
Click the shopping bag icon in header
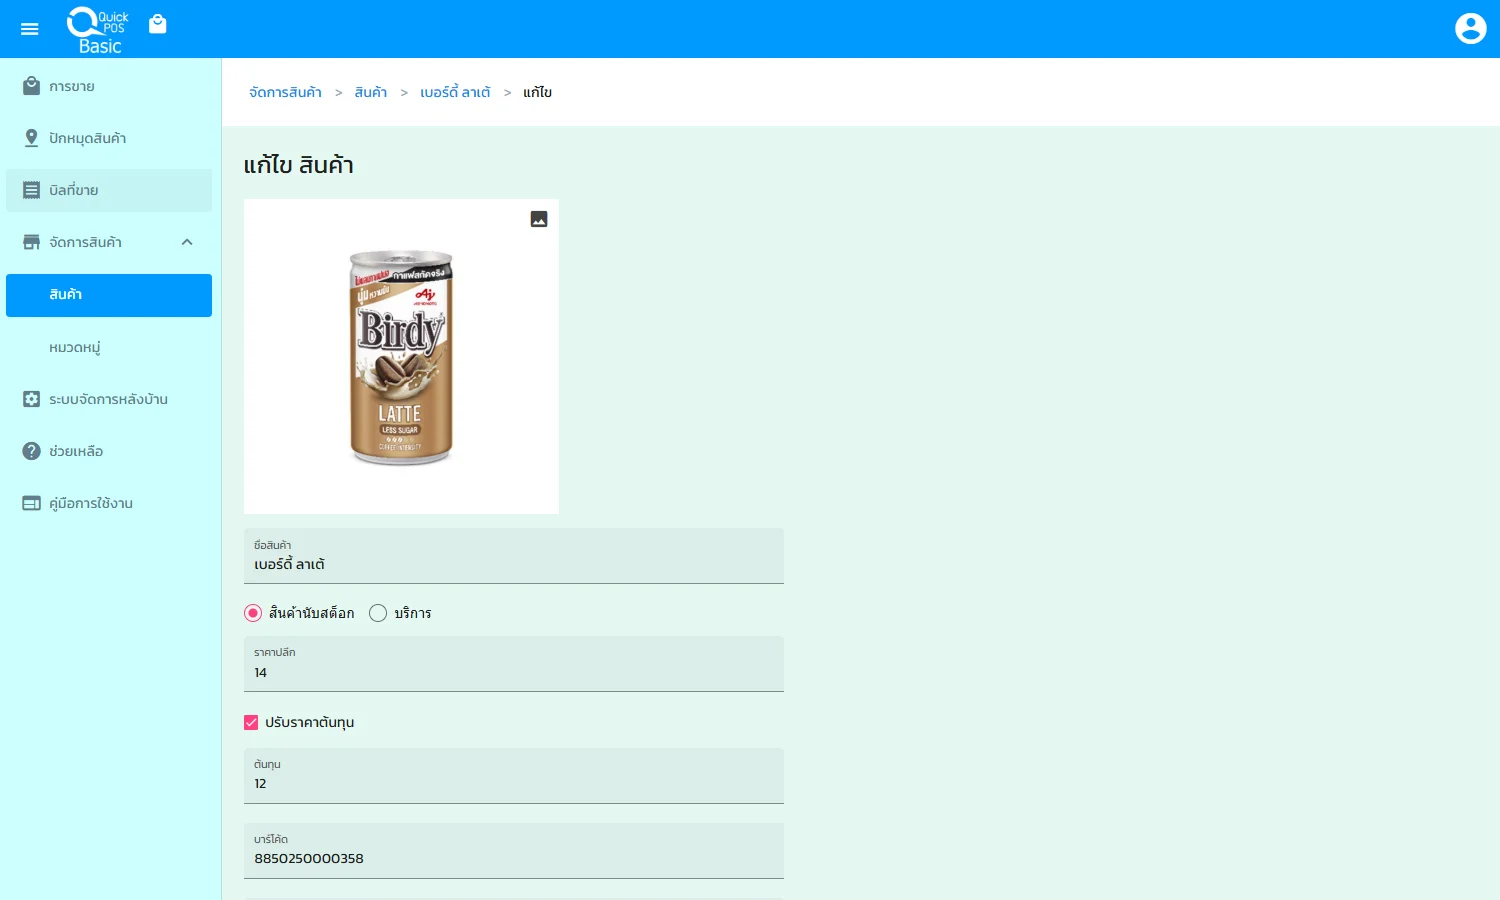coord(158,24)
